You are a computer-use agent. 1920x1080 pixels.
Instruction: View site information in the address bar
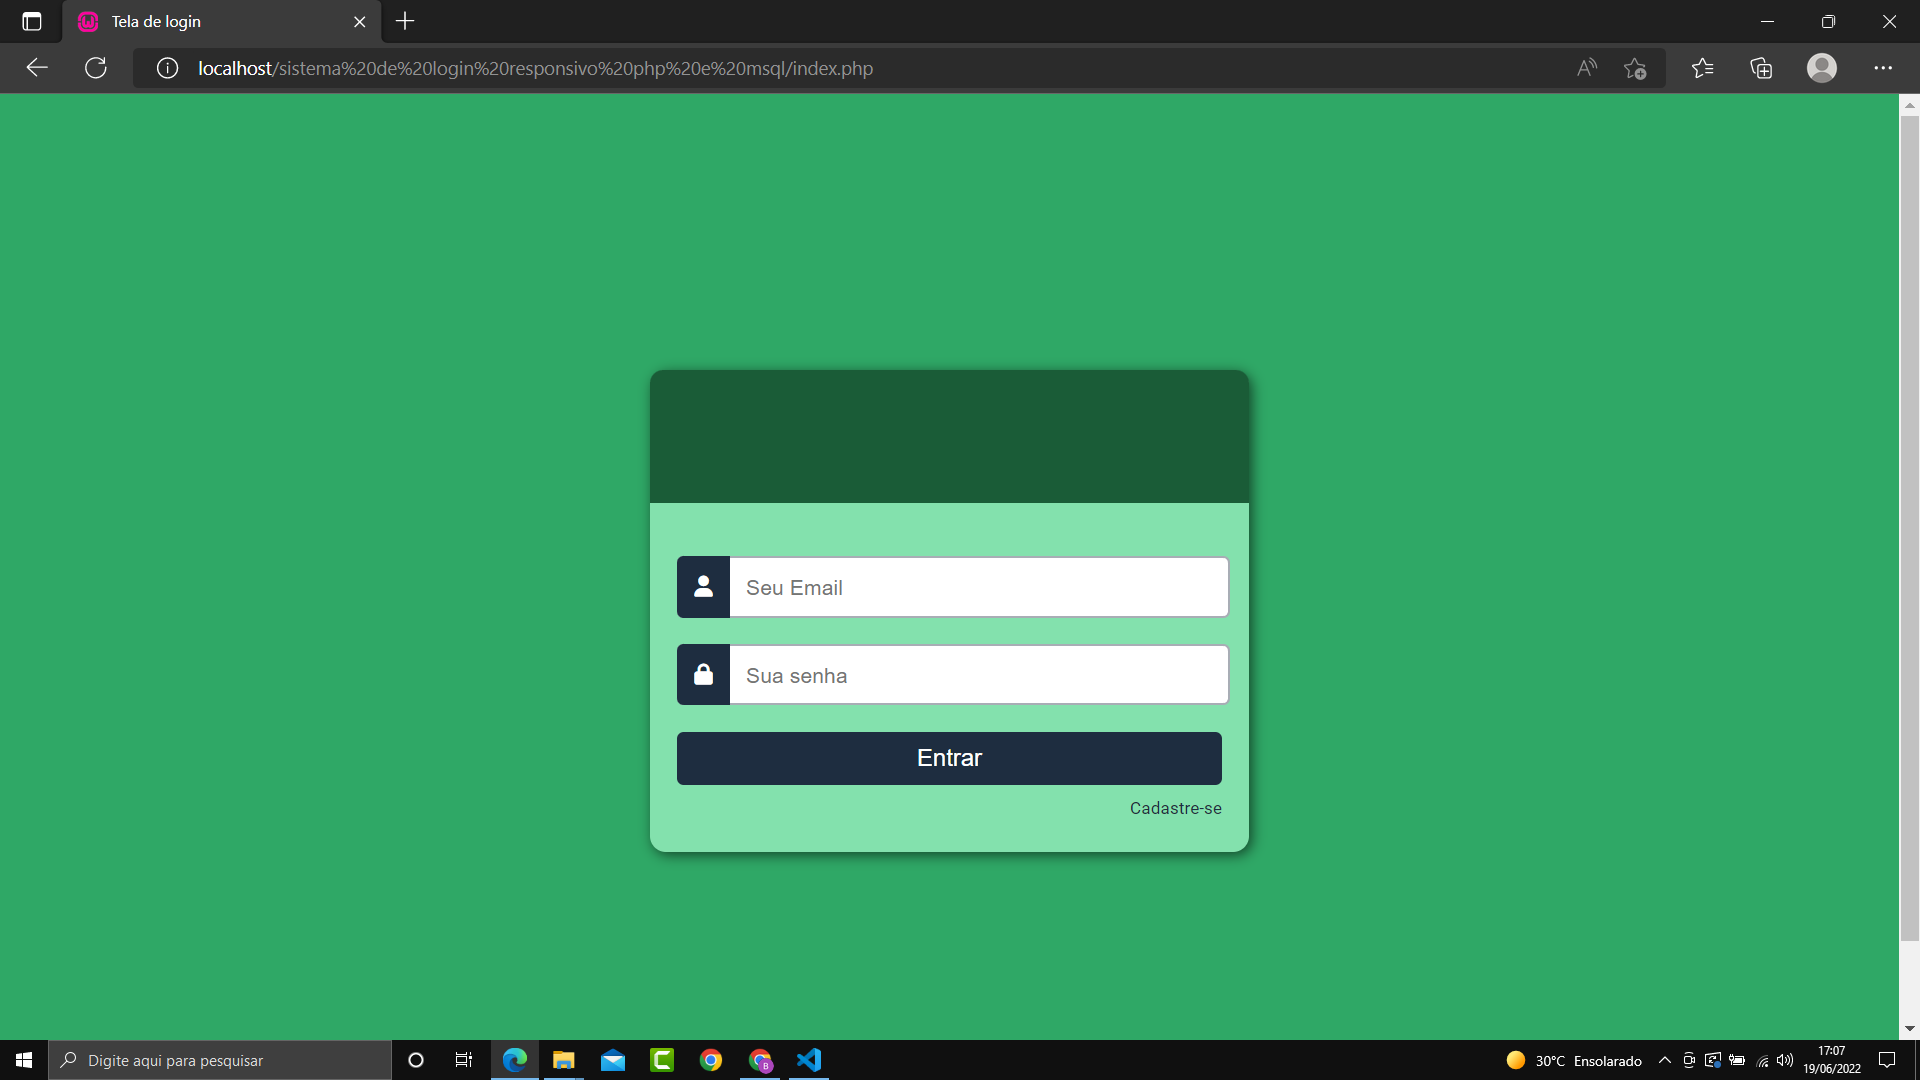pos(167,68)
